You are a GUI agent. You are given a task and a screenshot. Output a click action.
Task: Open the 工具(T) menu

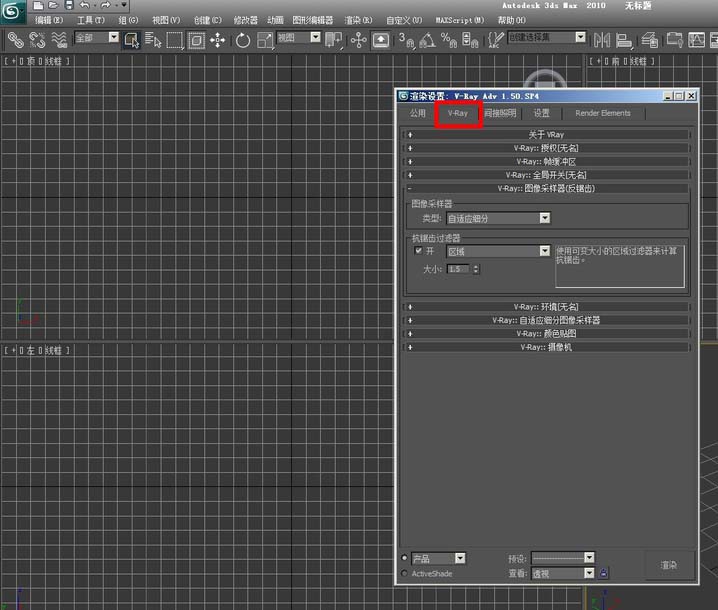tap(91, 20)
